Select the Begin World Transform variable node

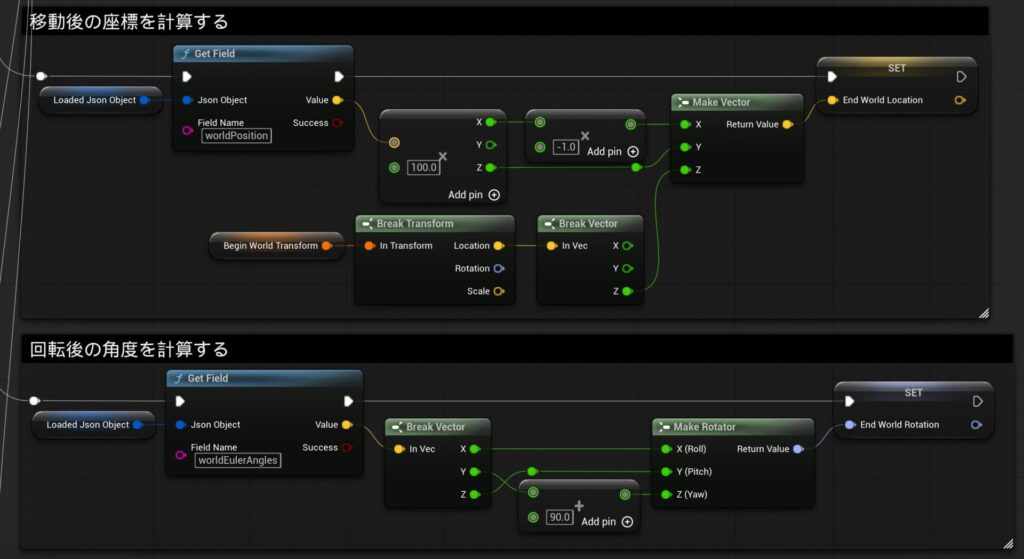(270, 245)
